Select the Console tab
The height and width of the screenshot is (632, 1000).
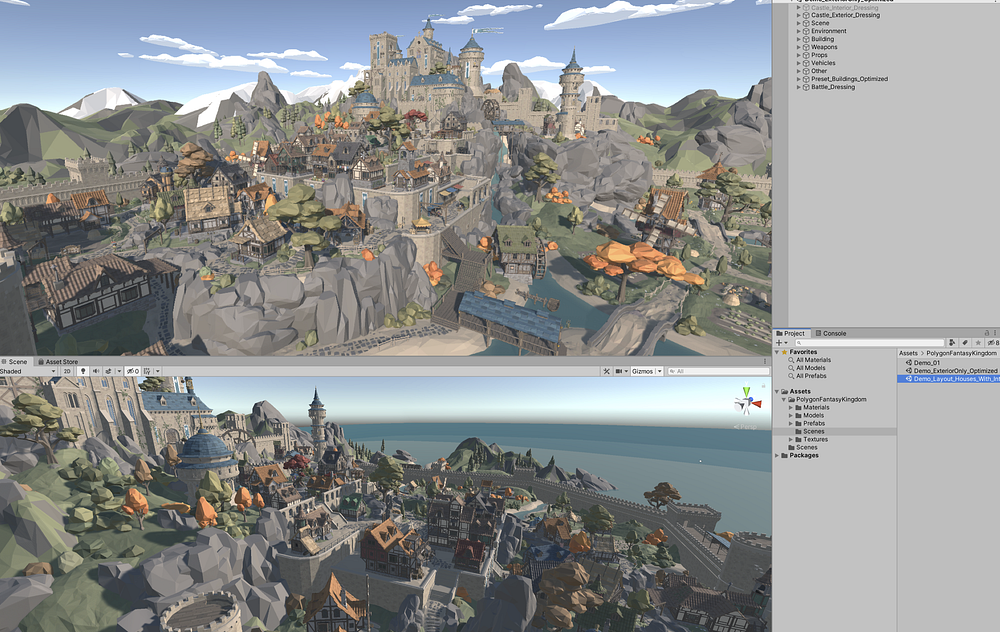click(830, 334)
